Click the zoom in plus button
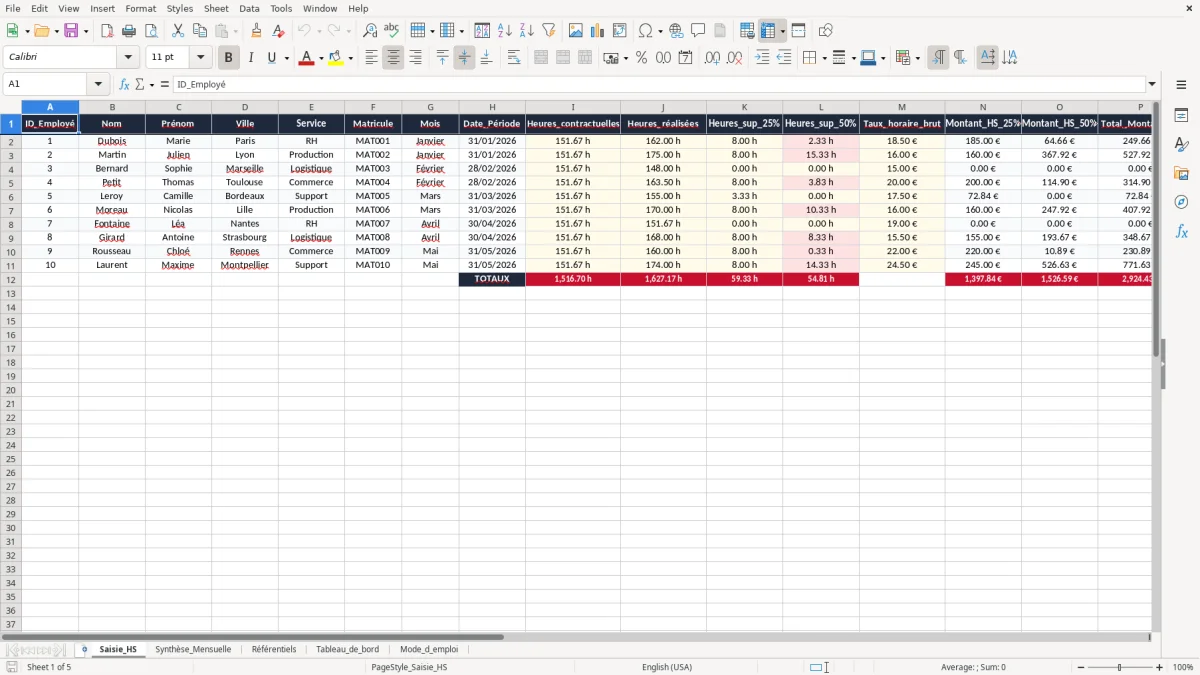 pyautogui.click(x=1160, y=667)
